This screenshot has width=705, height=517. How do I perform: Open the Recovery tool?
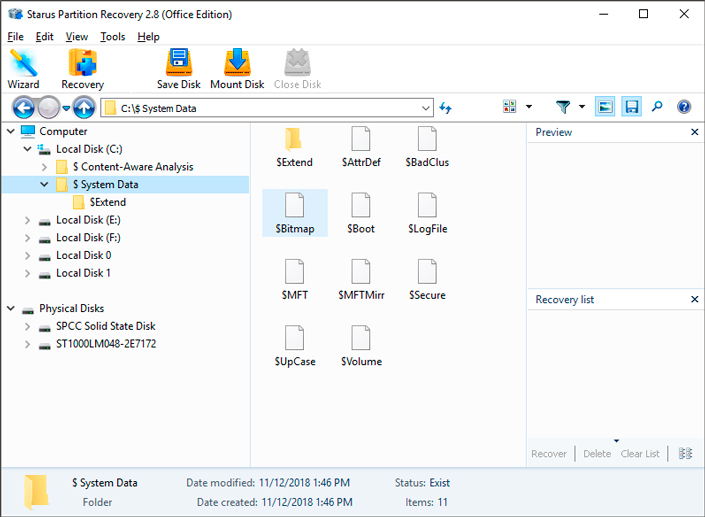(x=83, y=69)
